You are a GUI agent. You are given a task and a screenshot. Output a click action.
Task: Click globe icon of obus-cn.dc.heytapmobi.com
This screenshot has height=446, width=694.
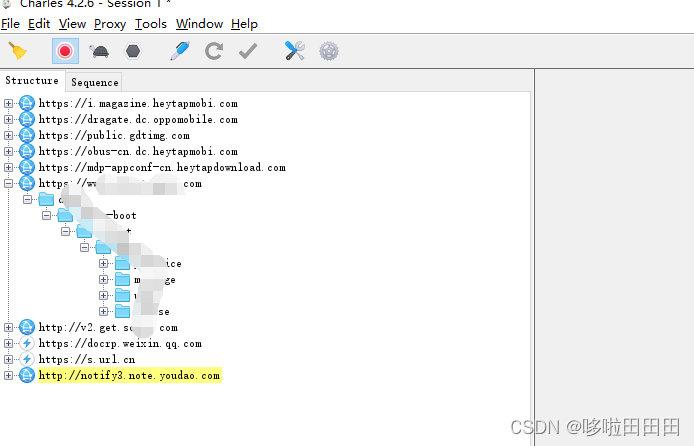click(x=27, y=151)
